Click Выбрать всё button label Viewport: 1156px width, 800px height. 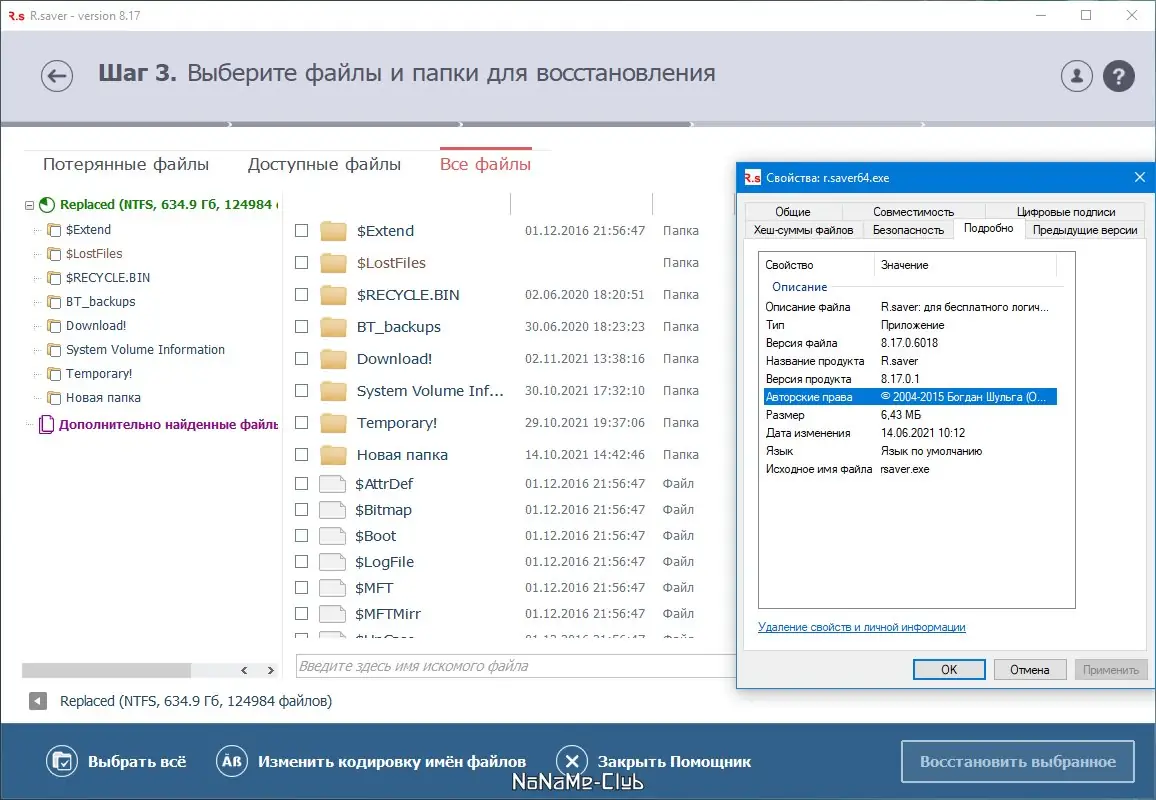[137, 762]
